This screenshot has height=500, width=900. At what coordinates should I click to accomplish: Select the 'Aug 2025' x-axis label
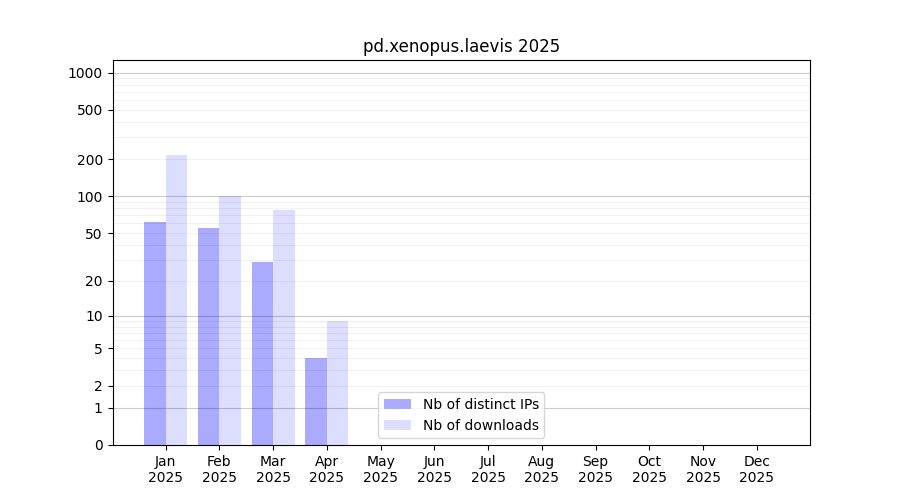coord(541,469)
